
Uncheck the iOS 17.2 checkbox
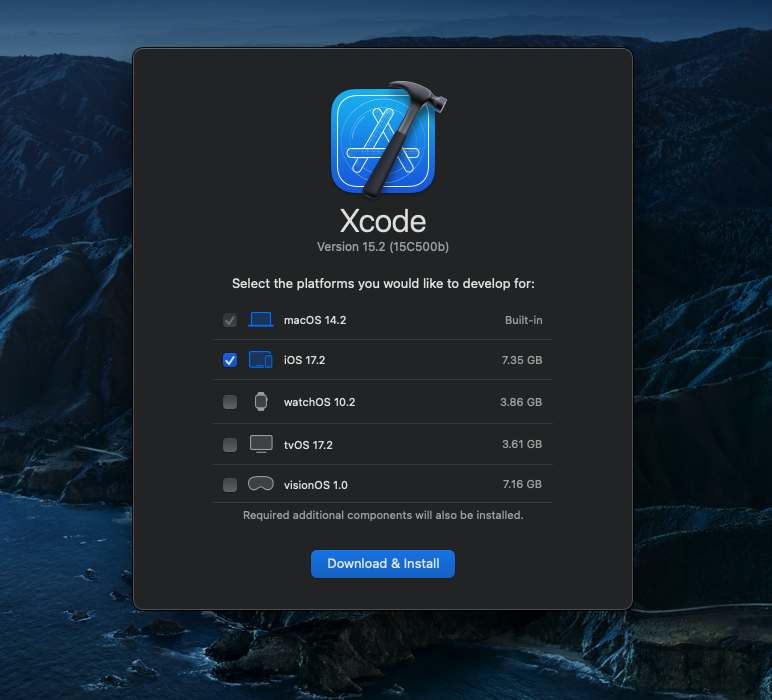pos(230,360)
